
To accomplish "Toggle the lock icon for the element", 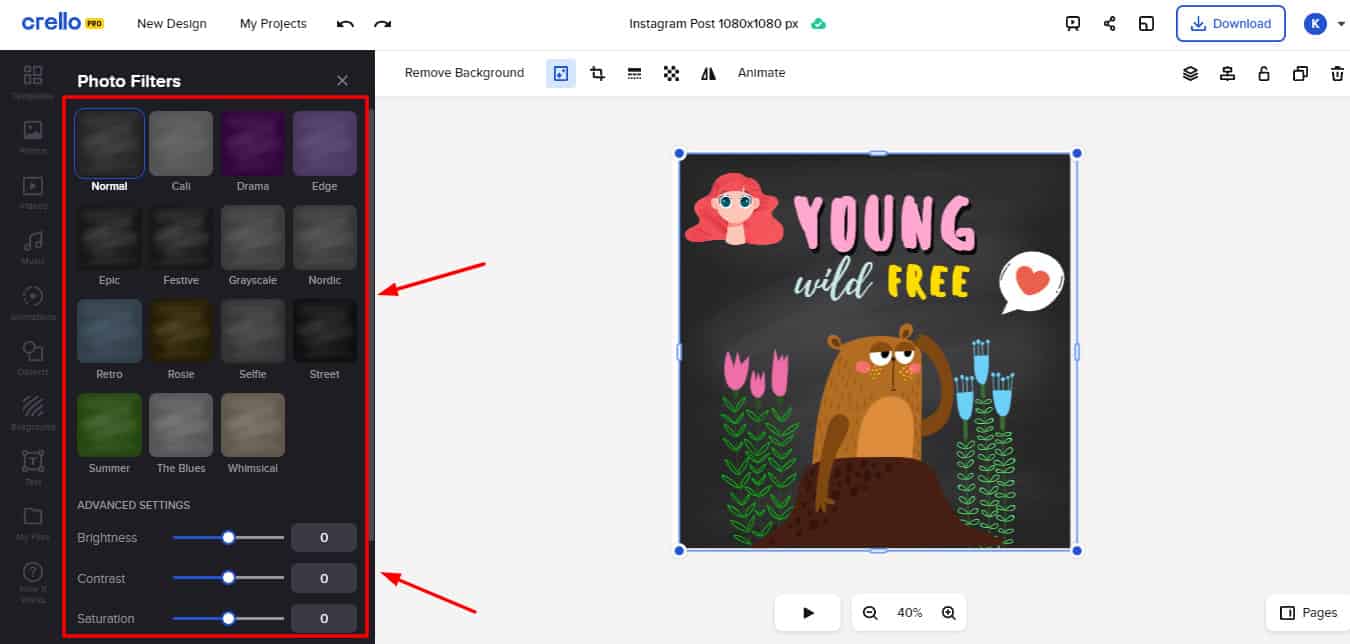I will (1264, 73).
